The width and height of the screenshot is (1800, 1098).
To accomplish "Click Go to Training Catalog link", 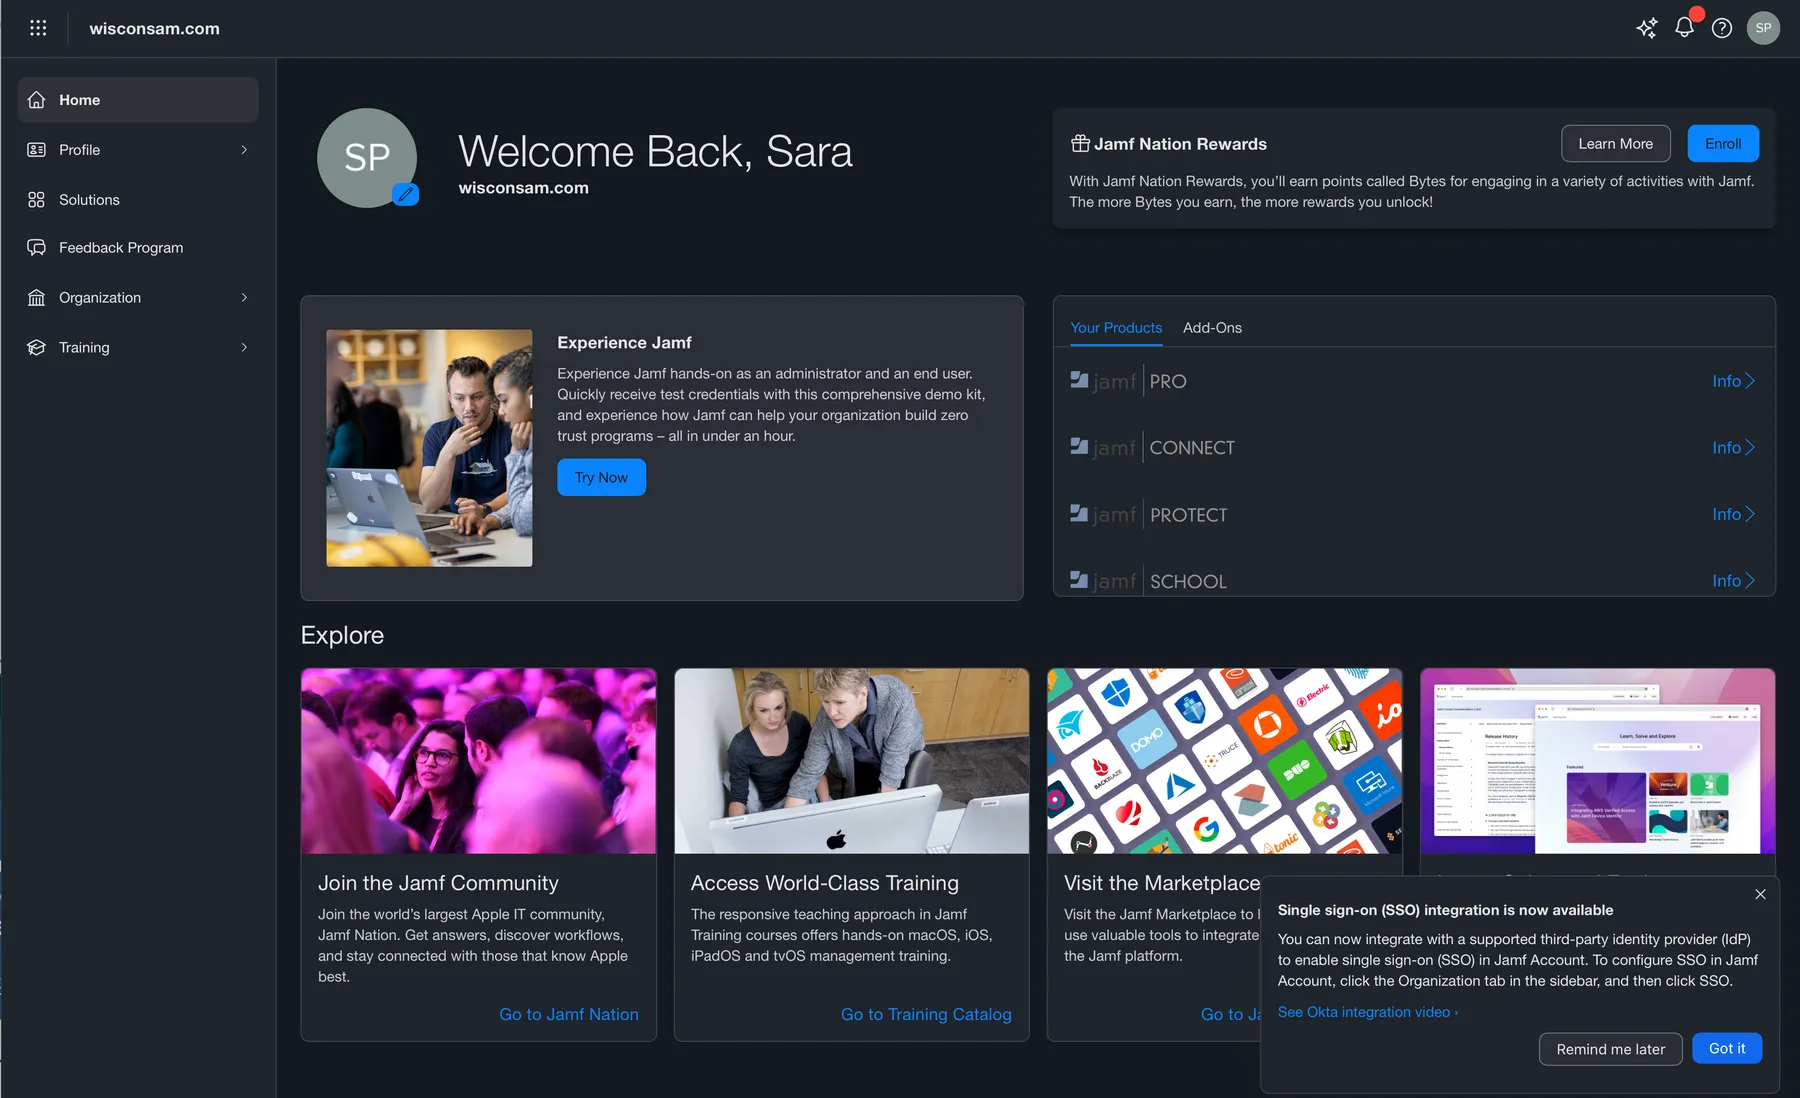I will 926,1014.
